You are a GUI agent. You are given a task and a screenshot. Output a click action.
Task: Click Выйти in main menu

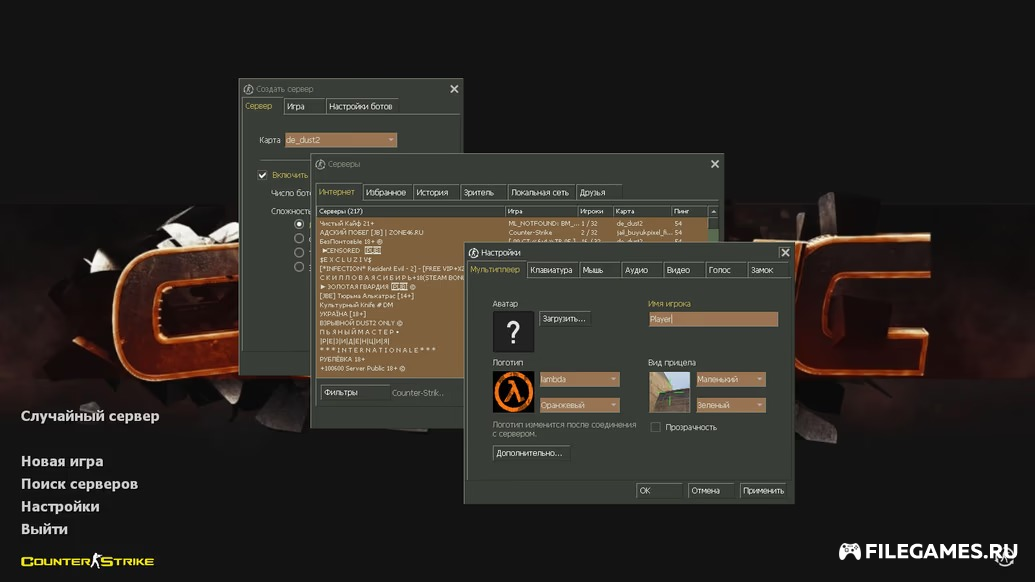tap(44, 529)
